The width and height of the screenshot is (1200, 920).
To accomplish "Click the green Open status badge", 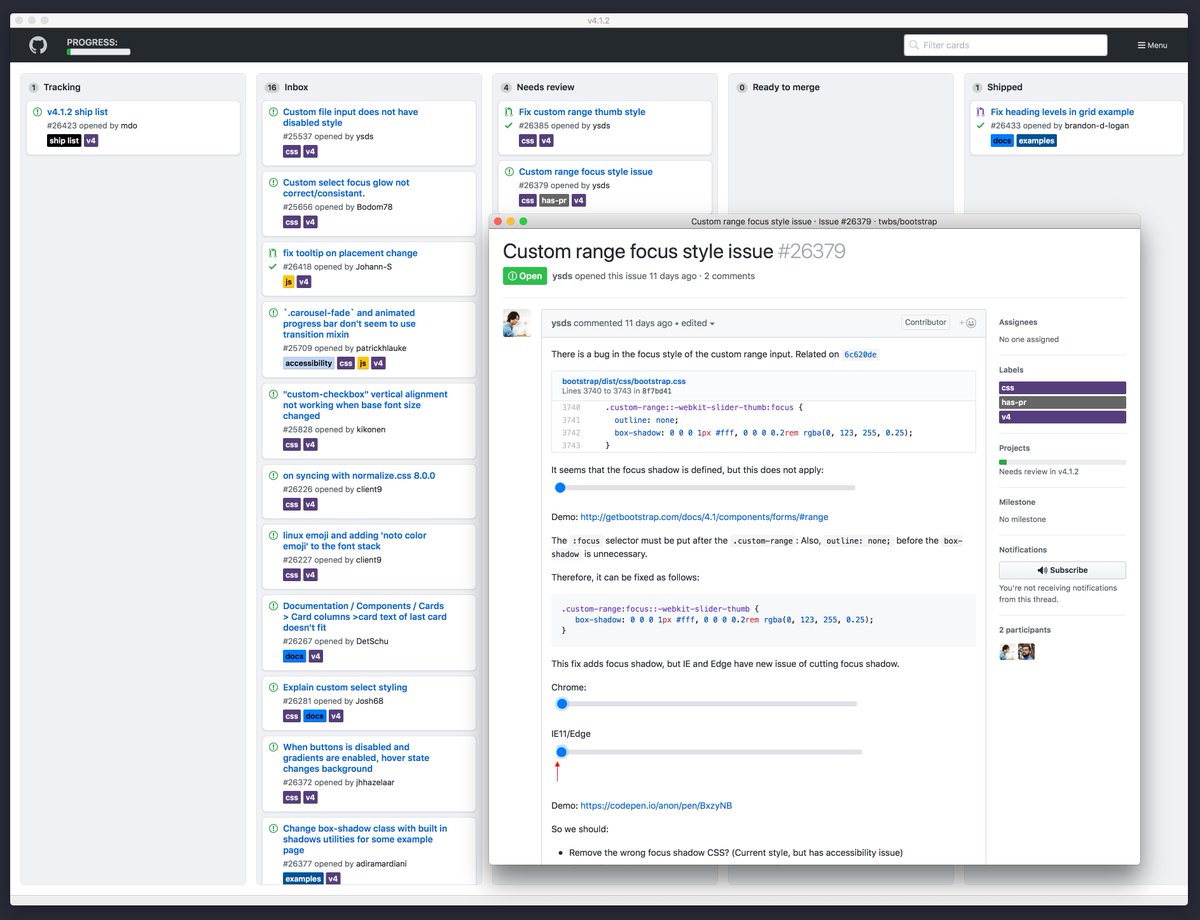I will (x=525, y=276).
